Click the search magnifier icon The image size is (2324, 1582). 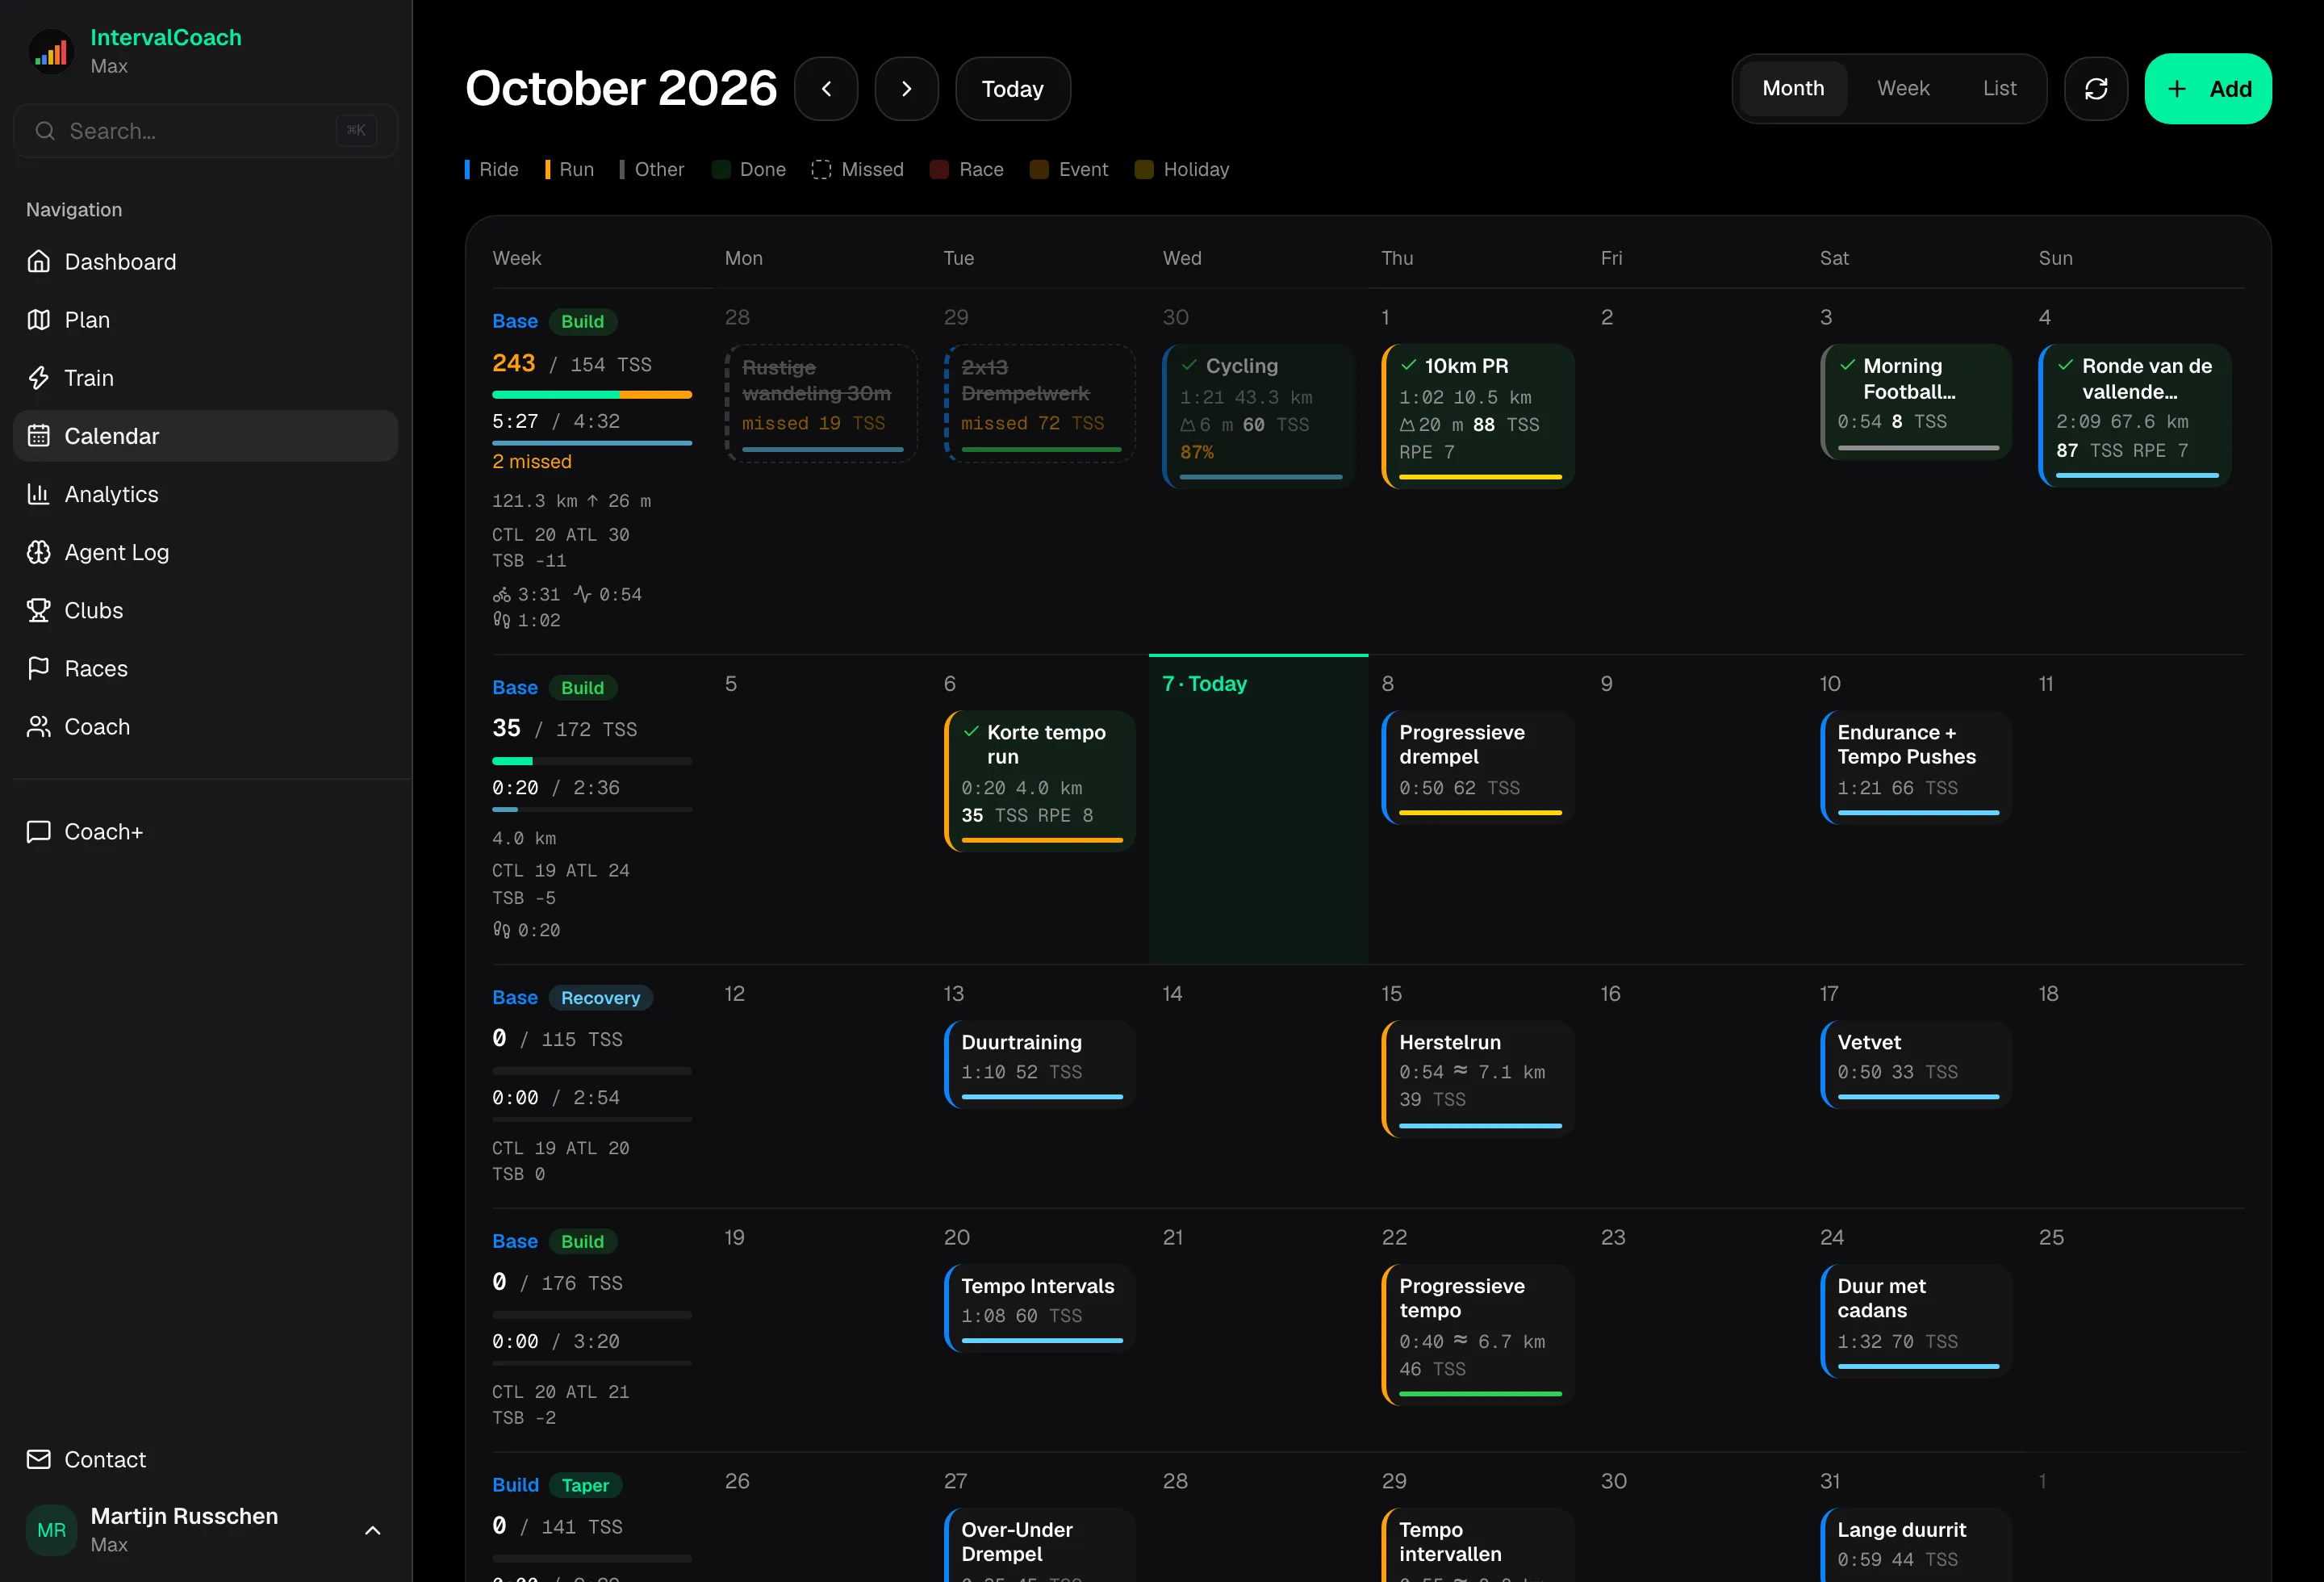click(45, 131)
